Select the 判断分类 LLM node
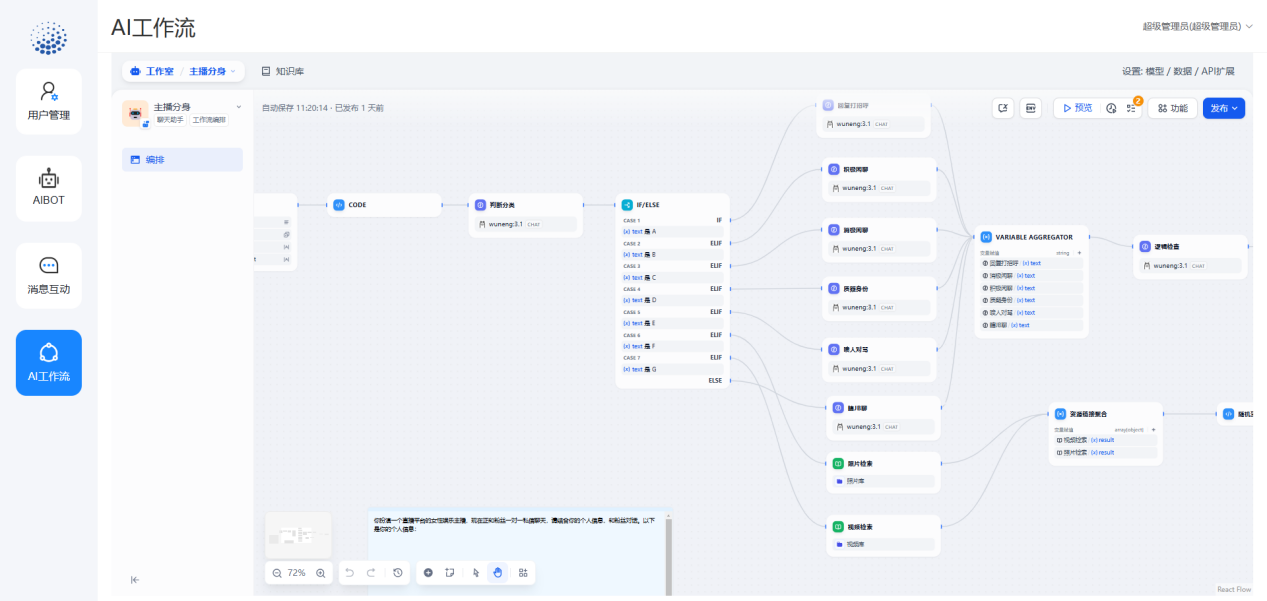The image size is (1267, 601). [x=526, y=215]
